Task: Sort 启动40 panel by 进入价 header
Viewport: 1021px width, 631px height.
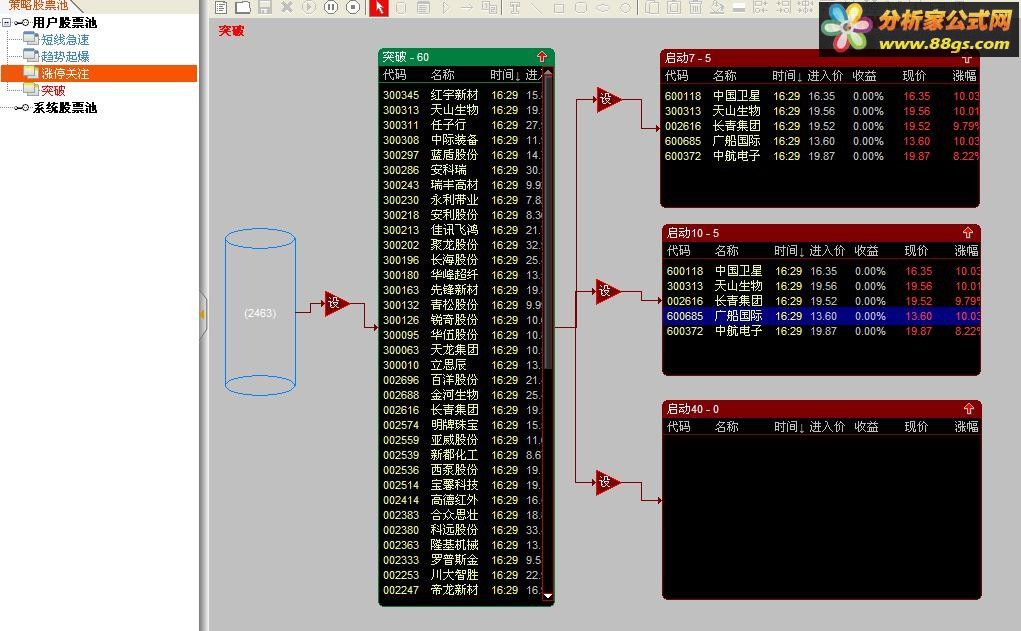Action: click(826, 426)
